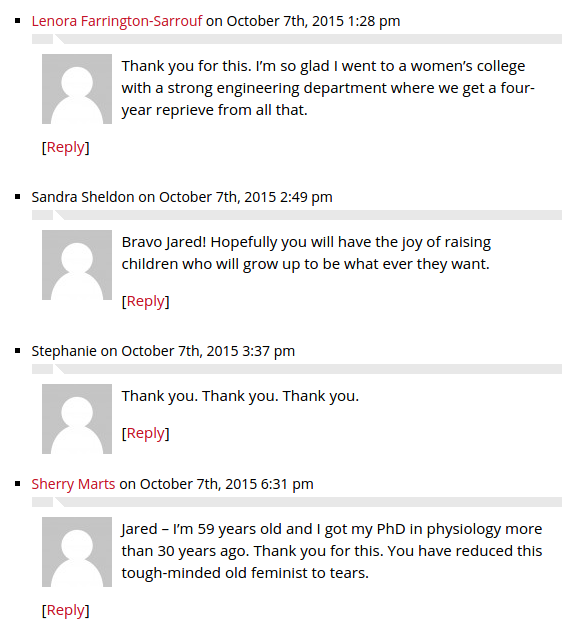Click the October 7th 1:28 pm timestamp
This screenshot has width=578, height=635.
click(x=313, y=21)
